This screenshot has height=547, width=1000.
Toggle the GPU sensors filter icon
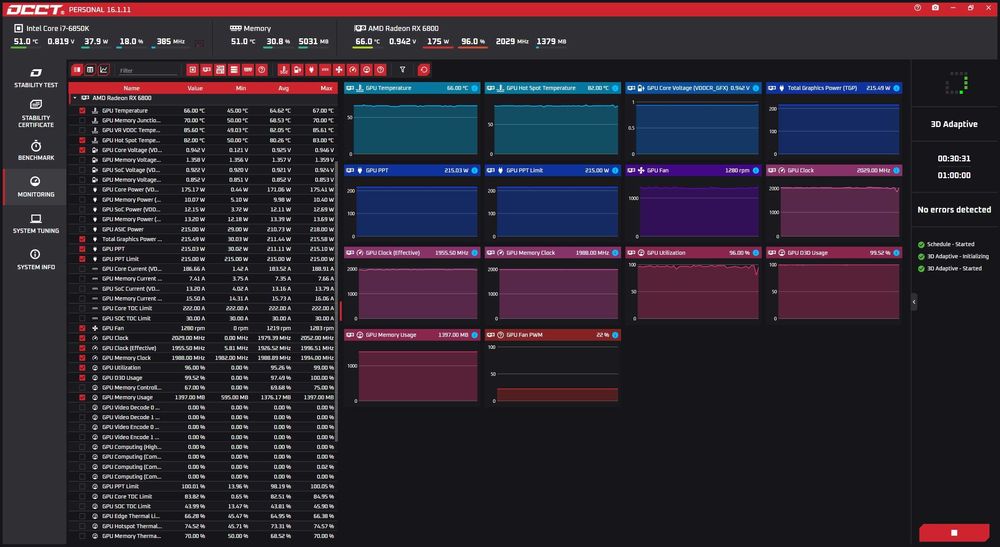207,69
